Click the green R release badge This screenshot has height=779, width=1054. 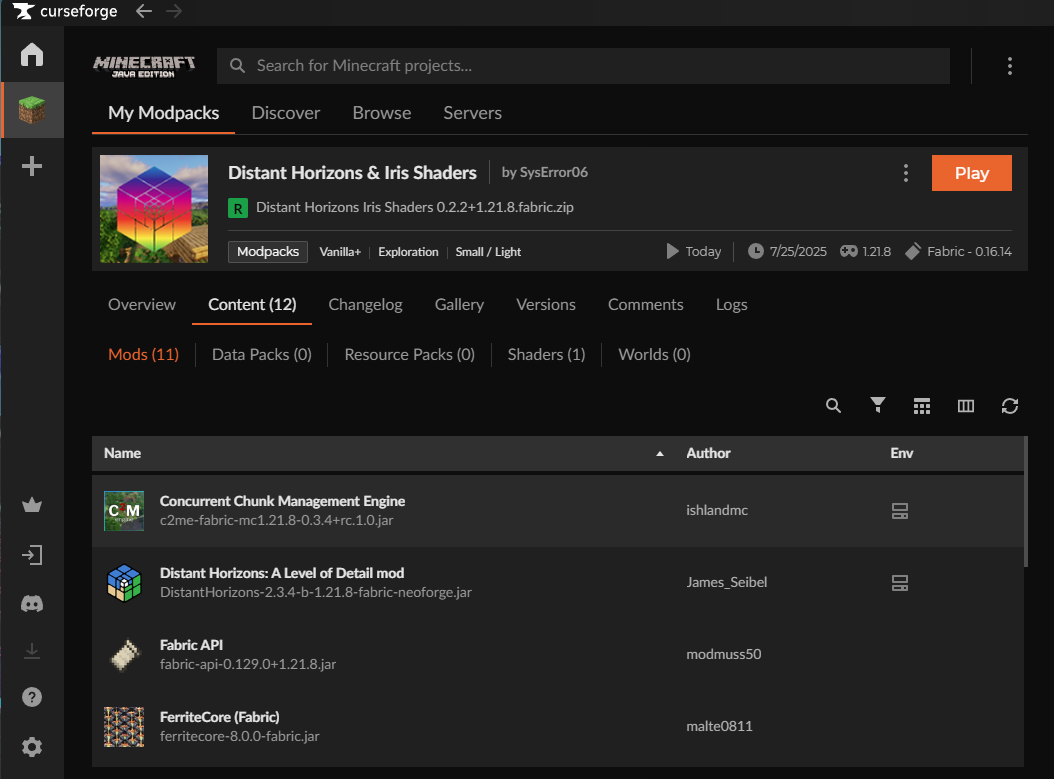tap(238, 208)
